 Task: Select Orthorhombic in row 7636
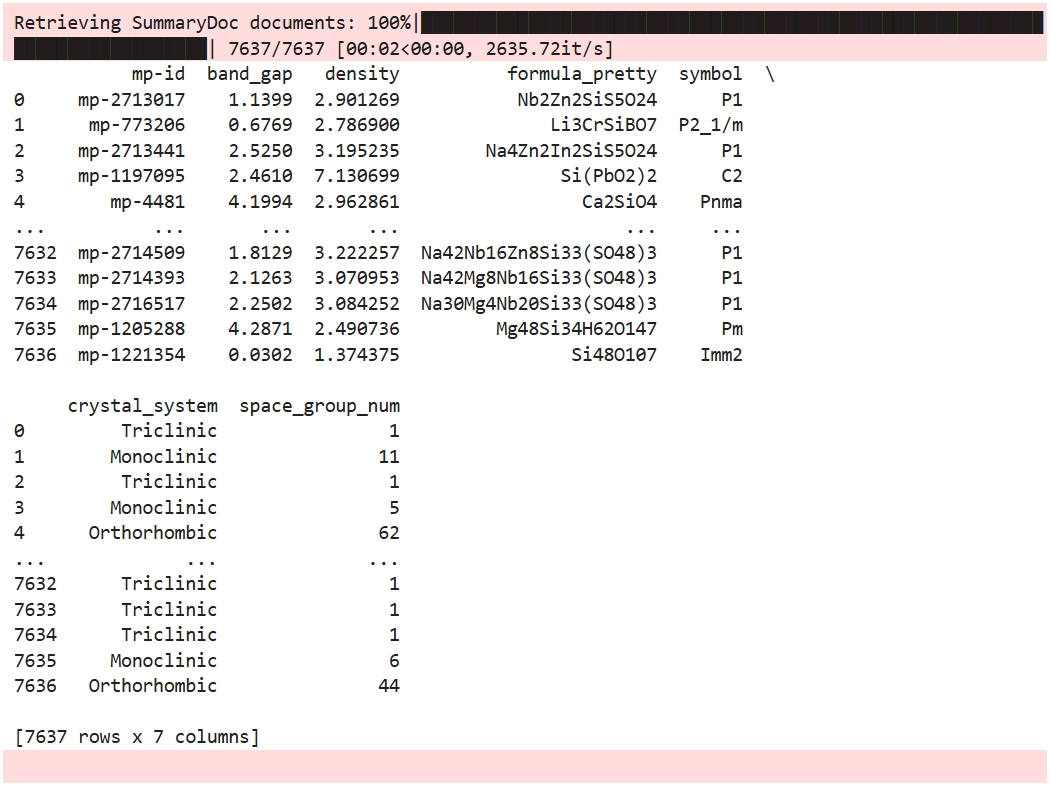point(152,685)
